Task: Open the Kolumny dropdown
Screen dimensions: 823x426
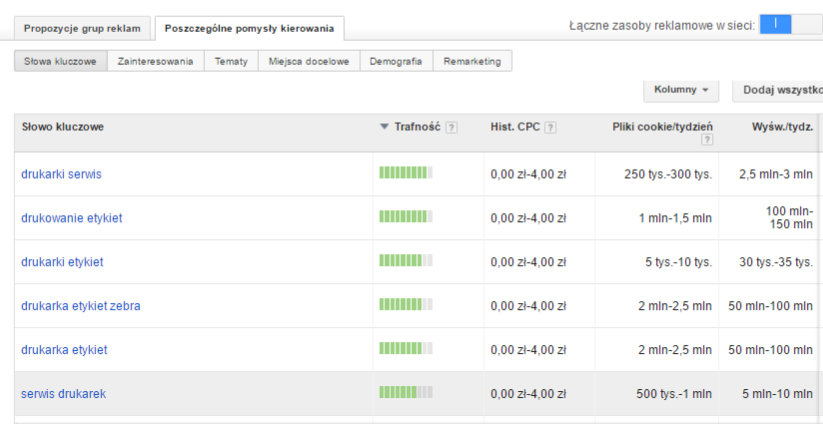Action: tap(680, 90)
